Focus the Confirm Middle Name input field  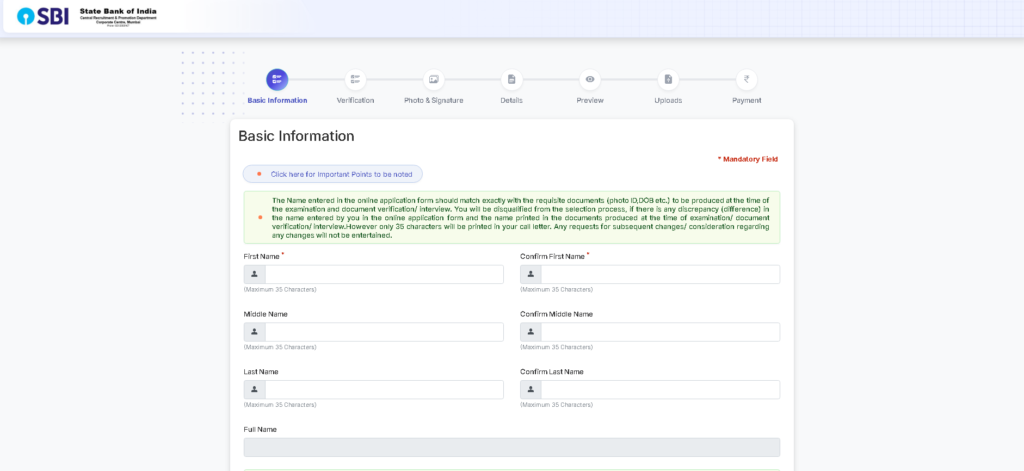[660, 332]
